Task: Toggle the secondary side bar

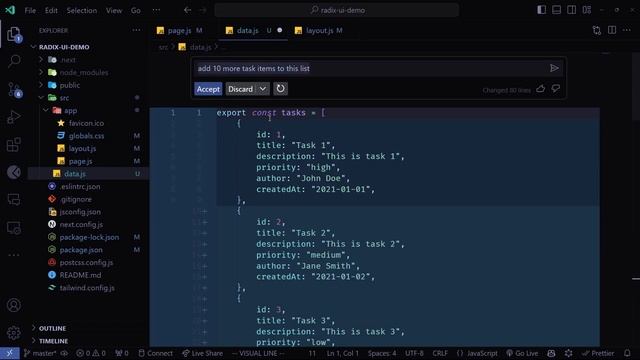Action: [571, 10]
